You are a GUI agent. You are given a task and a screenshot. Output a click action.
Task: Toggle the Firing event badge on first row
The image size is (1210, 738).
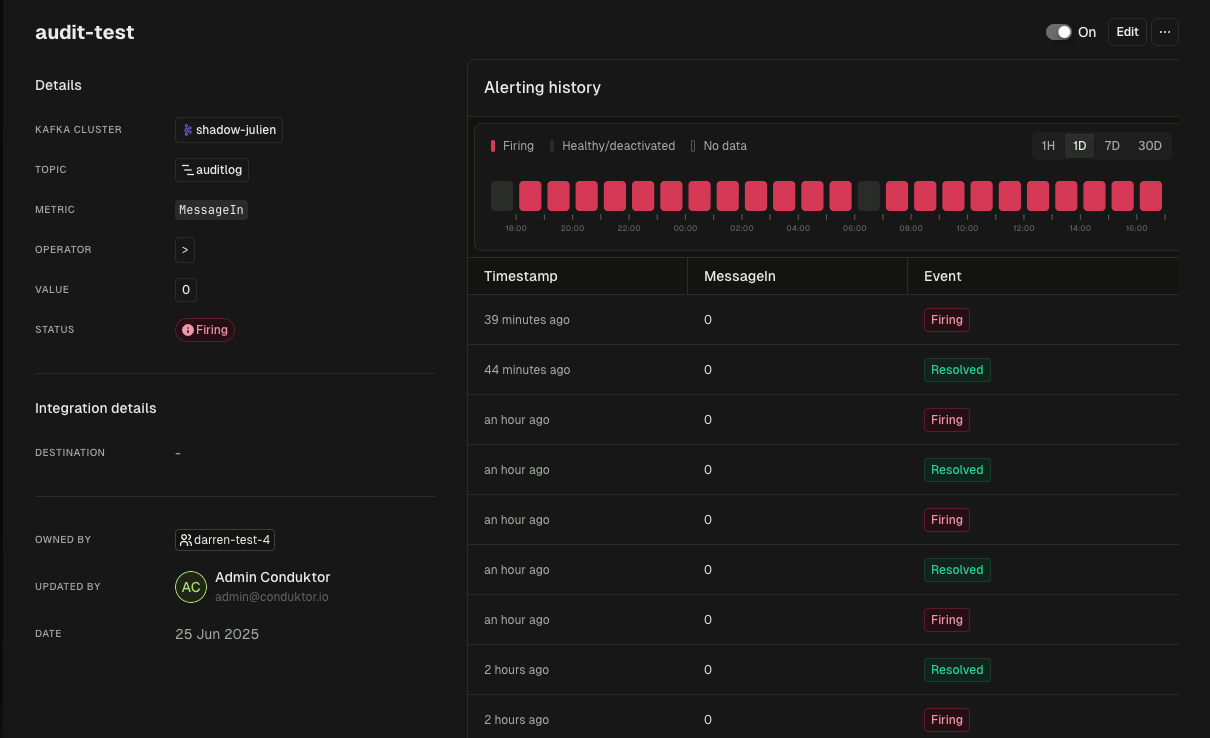point(946,319)
